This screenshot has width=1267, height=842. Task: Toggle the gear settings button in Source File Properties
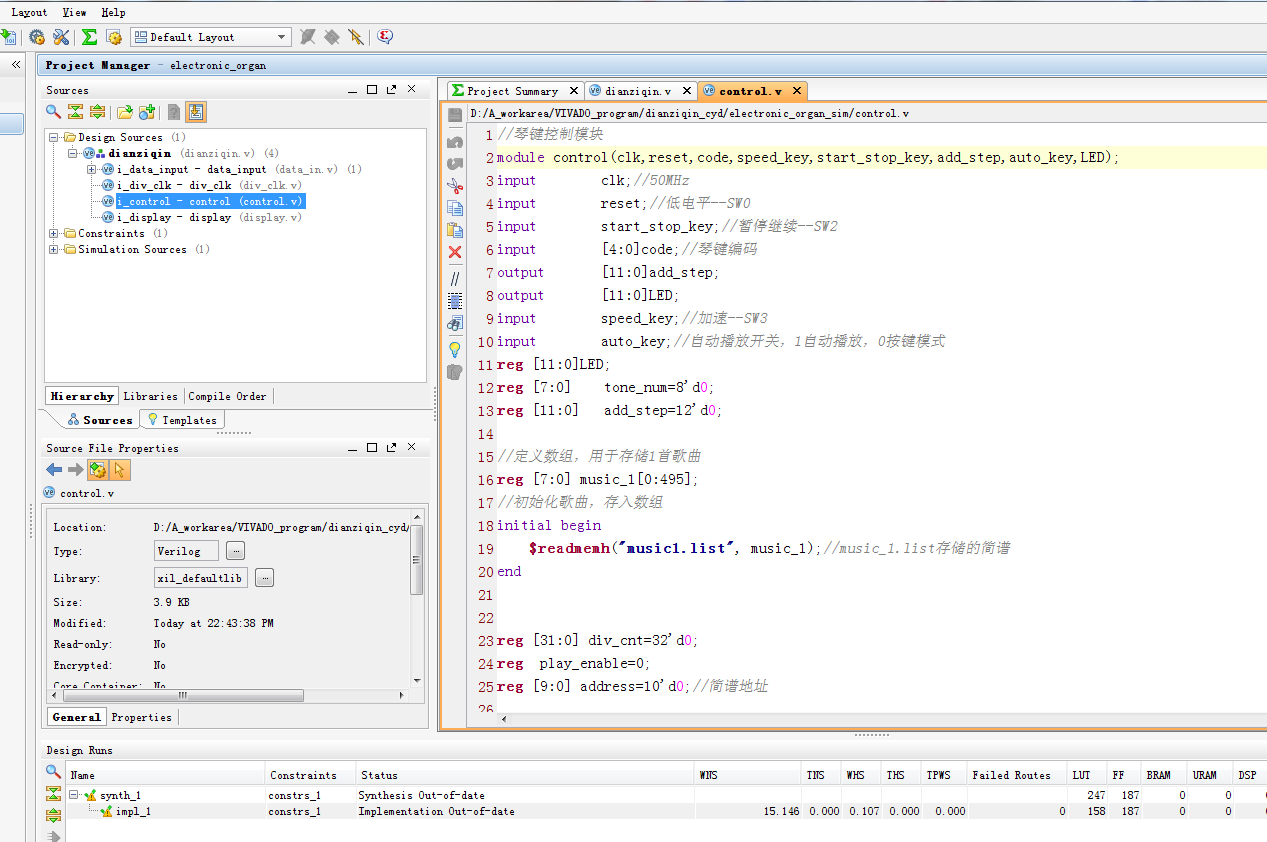click(x=97, y=470)
